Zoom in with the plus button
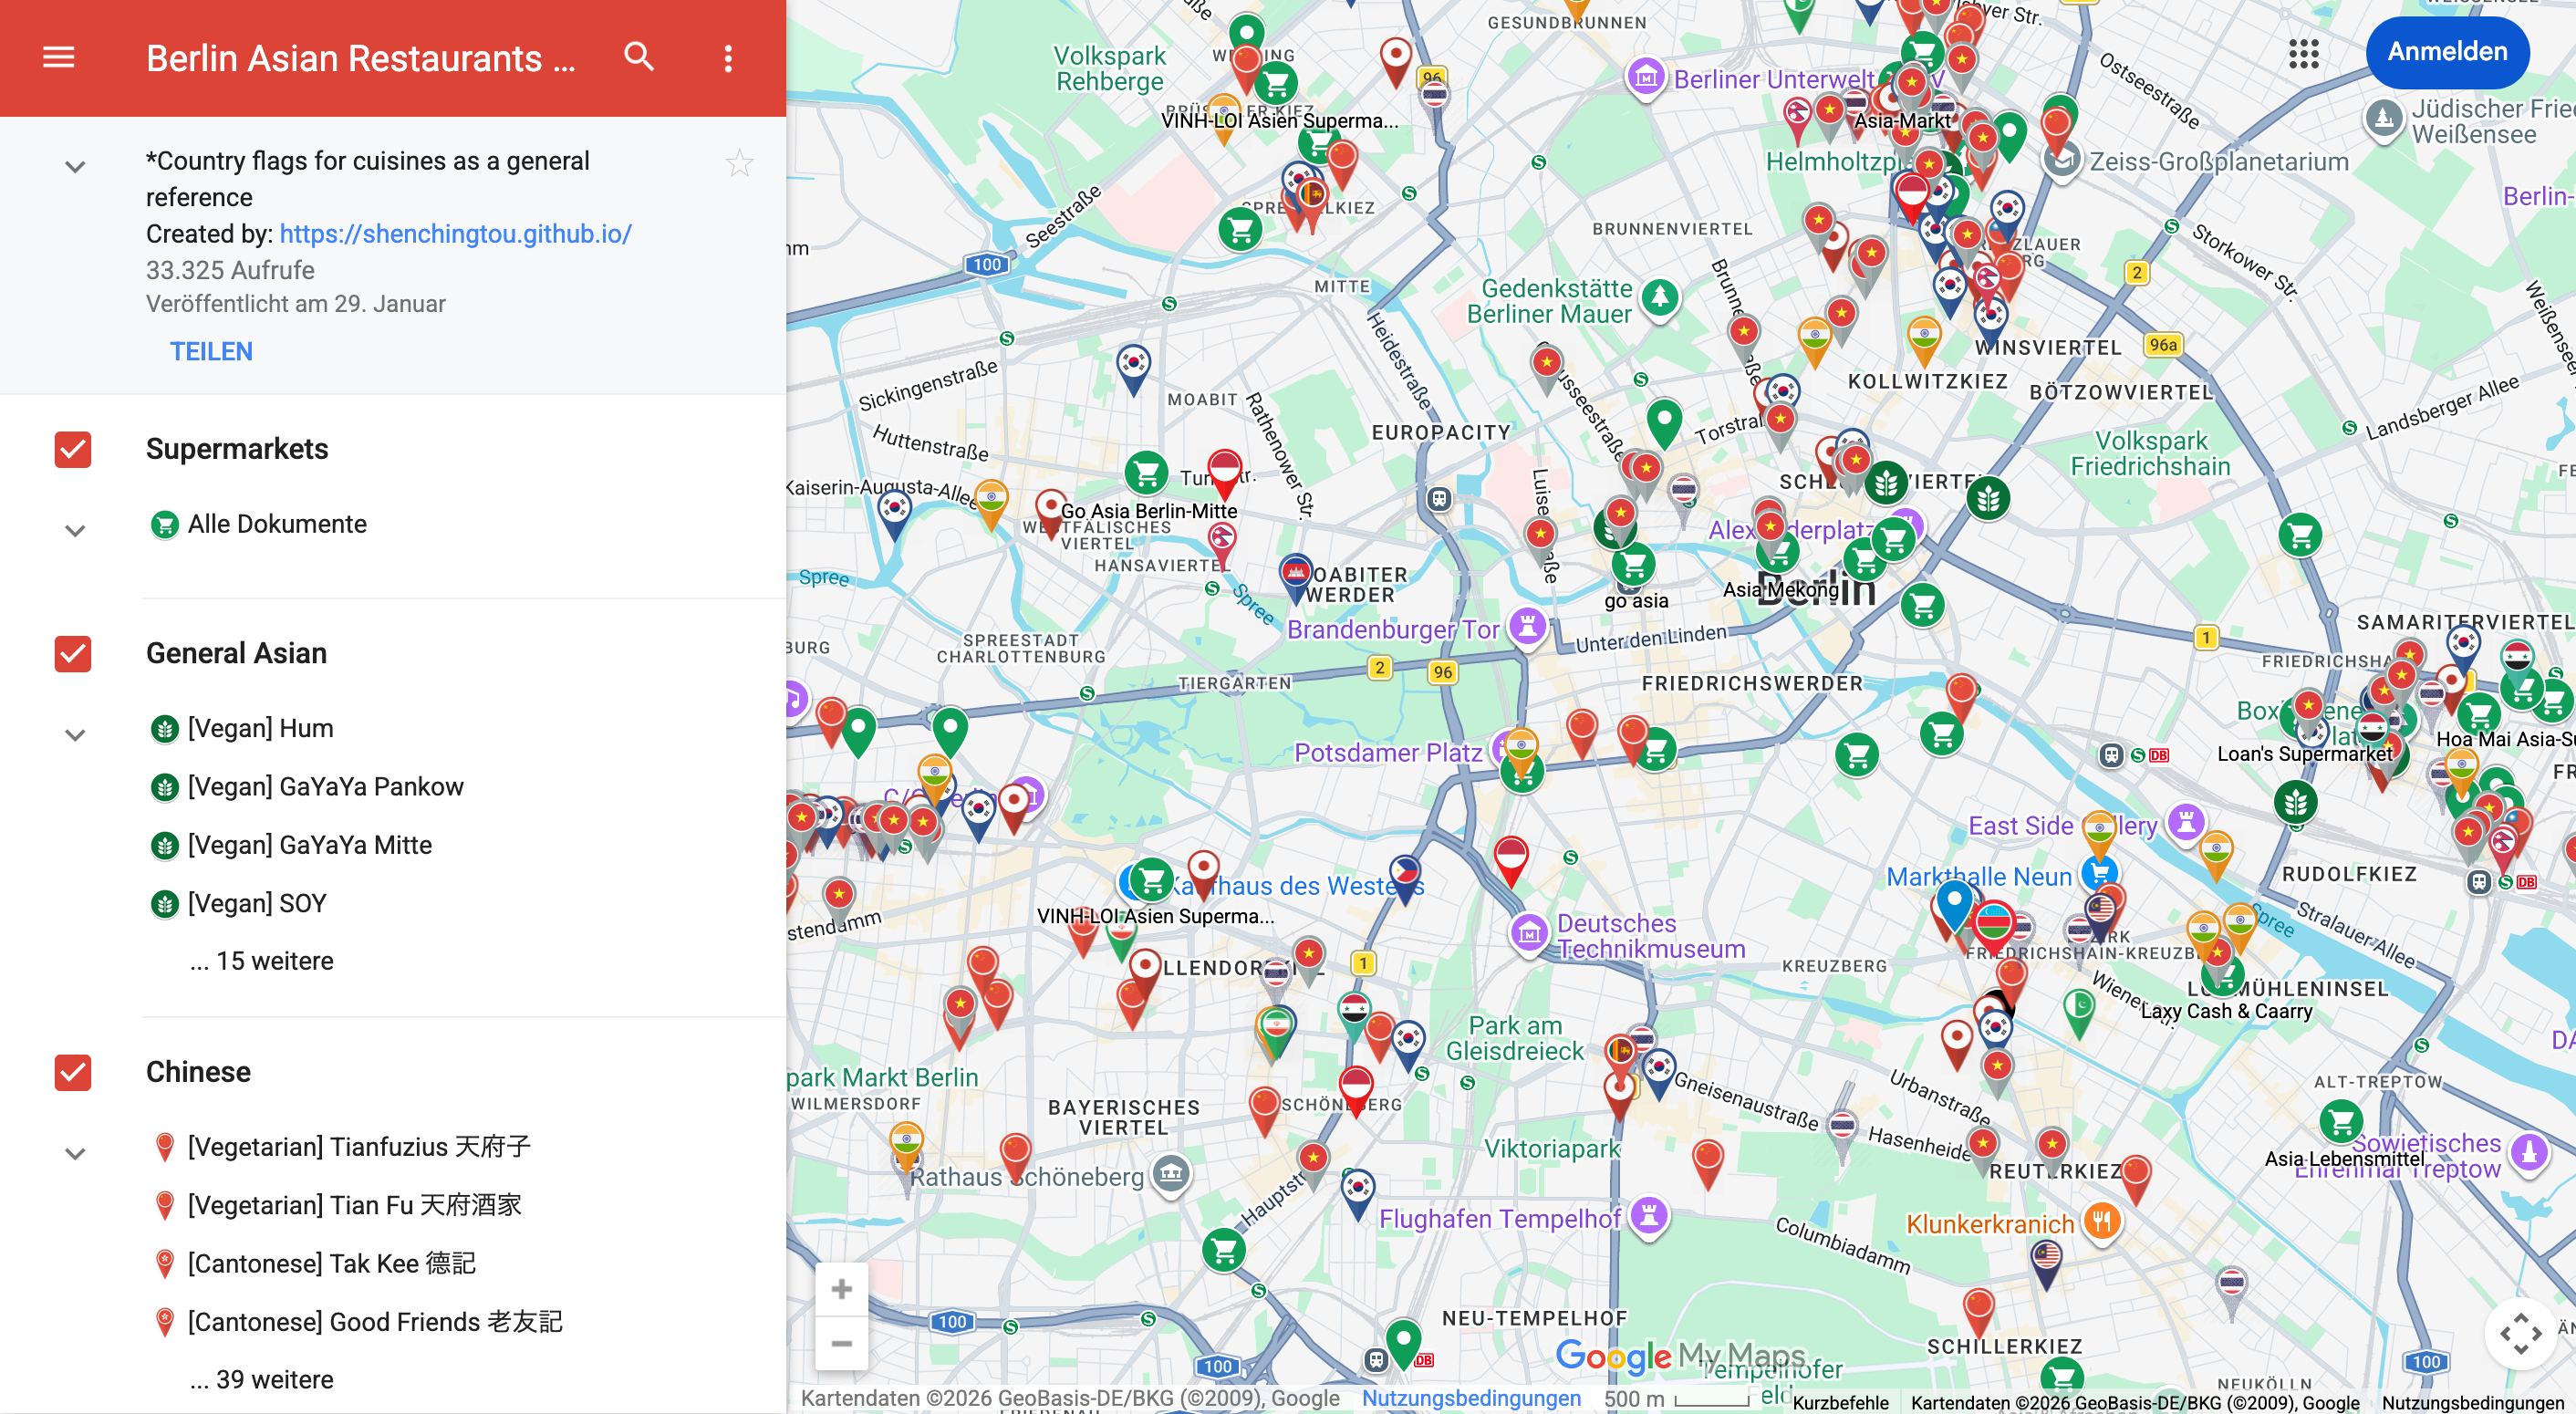 tap(841, 1289)
